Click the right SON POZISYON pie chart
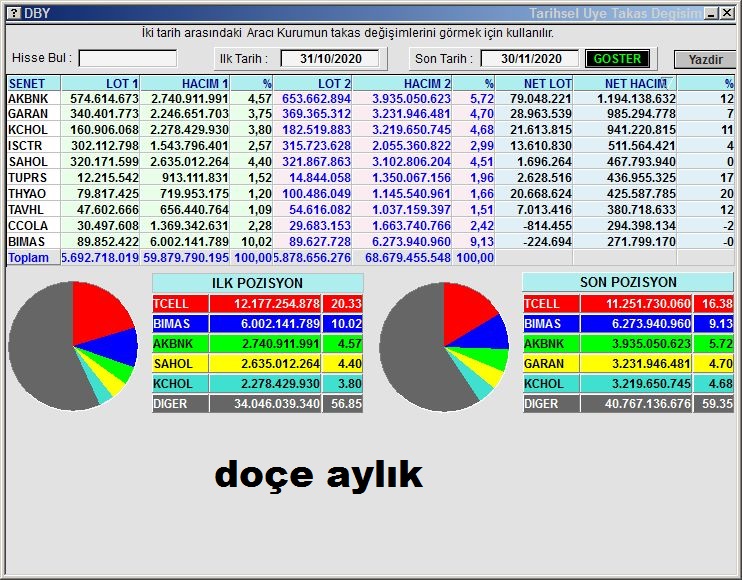Viewport: 742px width, 580px height. [x=444, y=346]
